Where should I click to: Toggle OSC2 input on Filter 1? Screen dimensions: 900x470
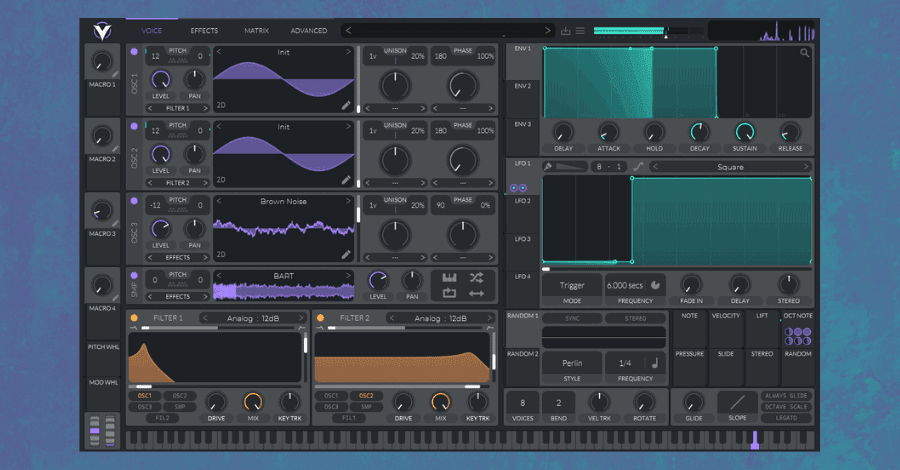[180, 395]
